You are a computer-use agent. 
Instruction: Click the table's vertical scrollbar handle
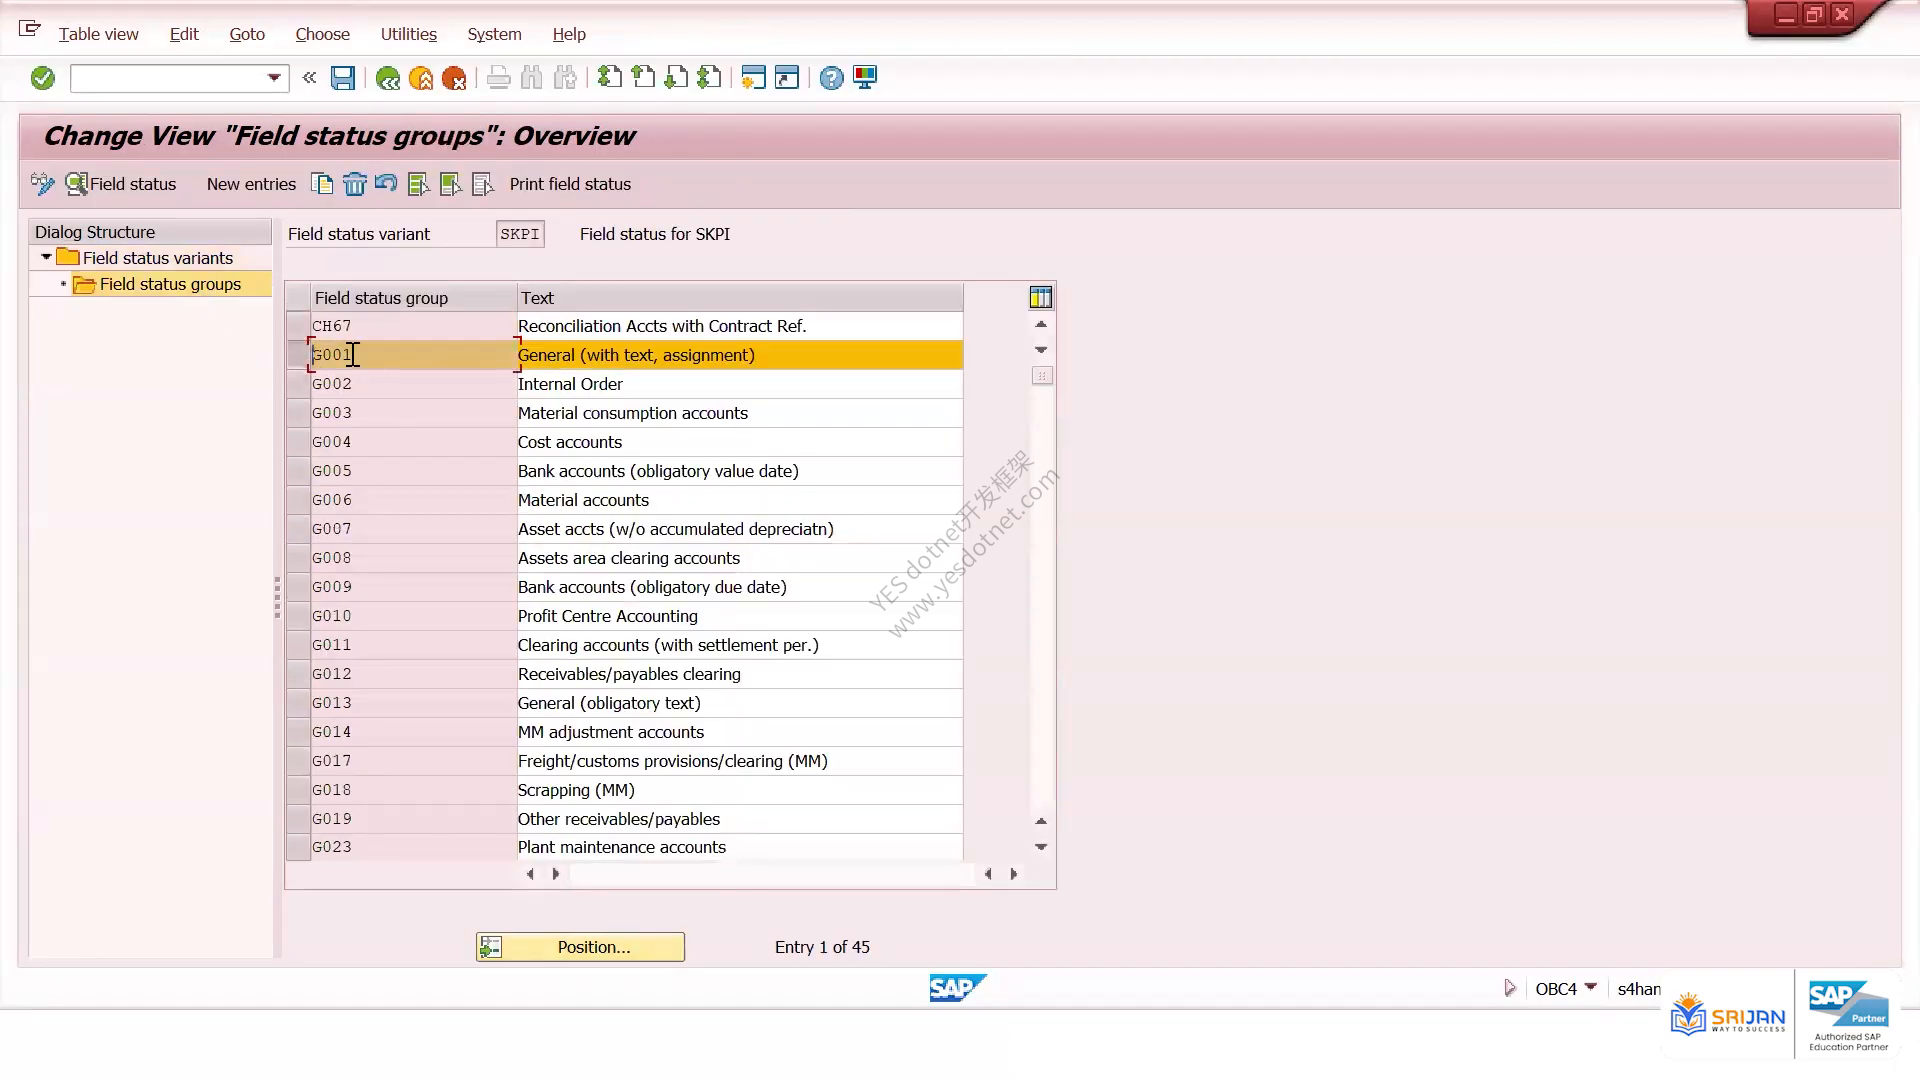(1042, 376)
